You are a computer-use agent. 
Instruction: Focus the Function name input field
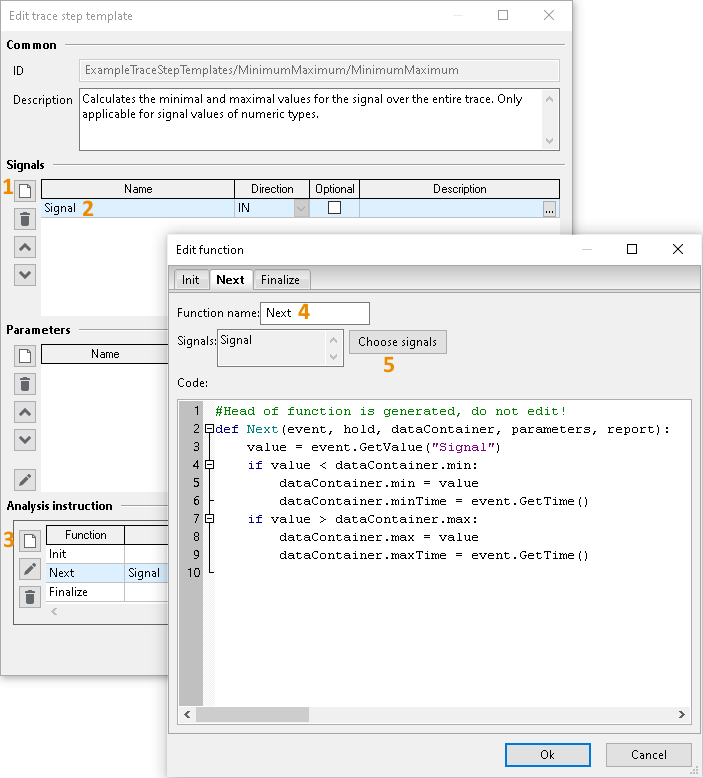coord(315,313)
